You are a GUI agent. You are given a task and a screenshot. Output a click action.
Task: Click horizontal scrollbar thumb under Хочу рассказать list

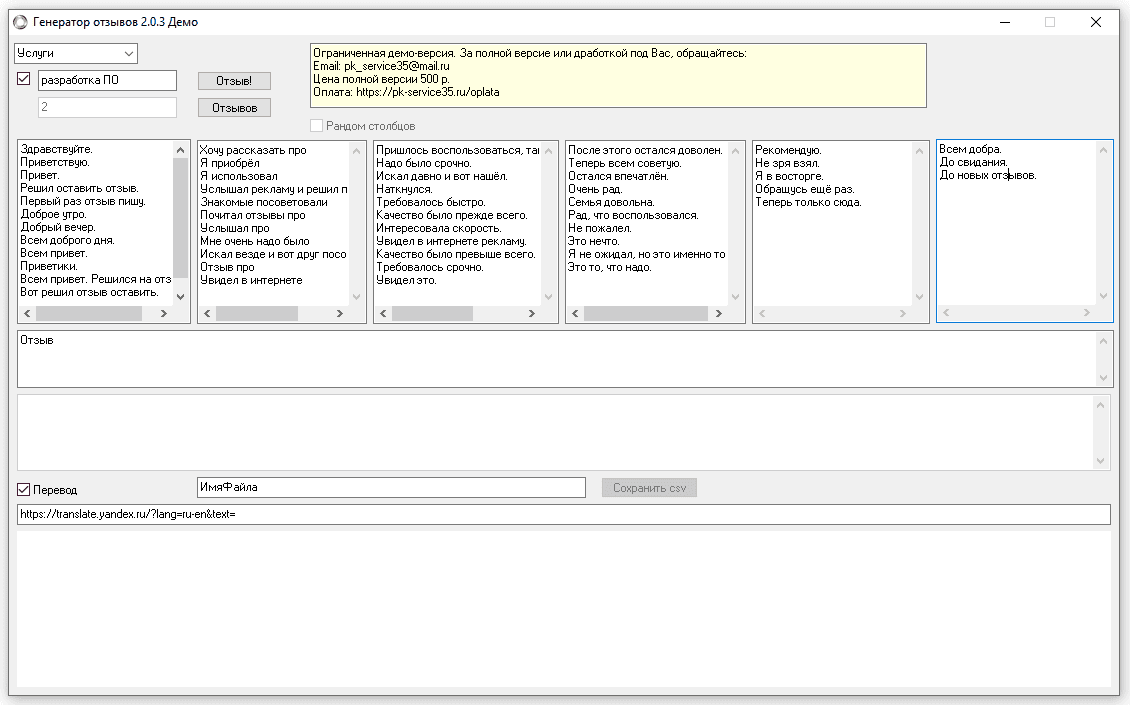click(257, 314)
